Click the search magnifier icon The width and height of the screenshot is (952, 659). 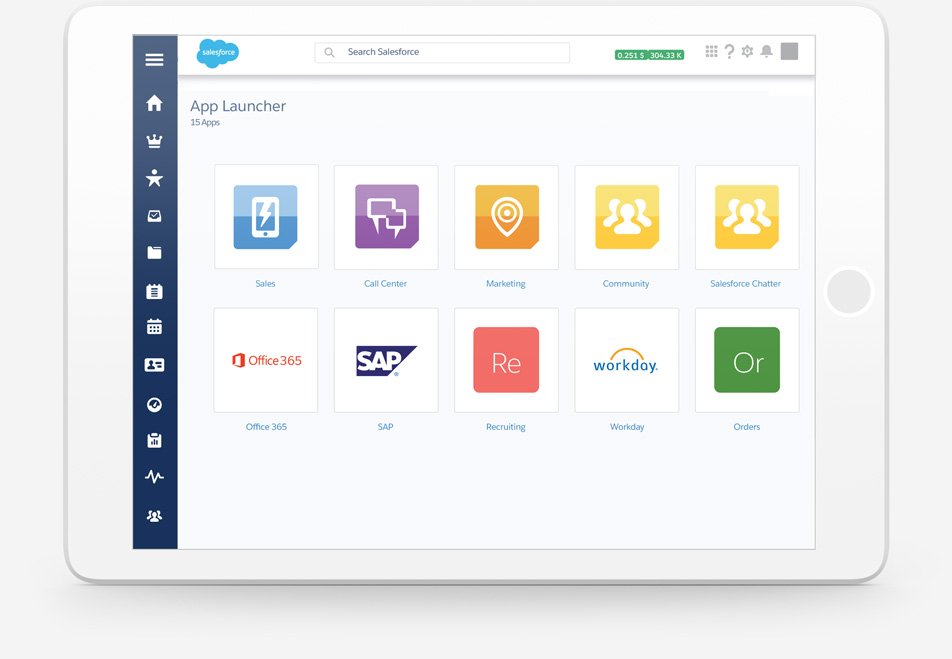[329, 52]
